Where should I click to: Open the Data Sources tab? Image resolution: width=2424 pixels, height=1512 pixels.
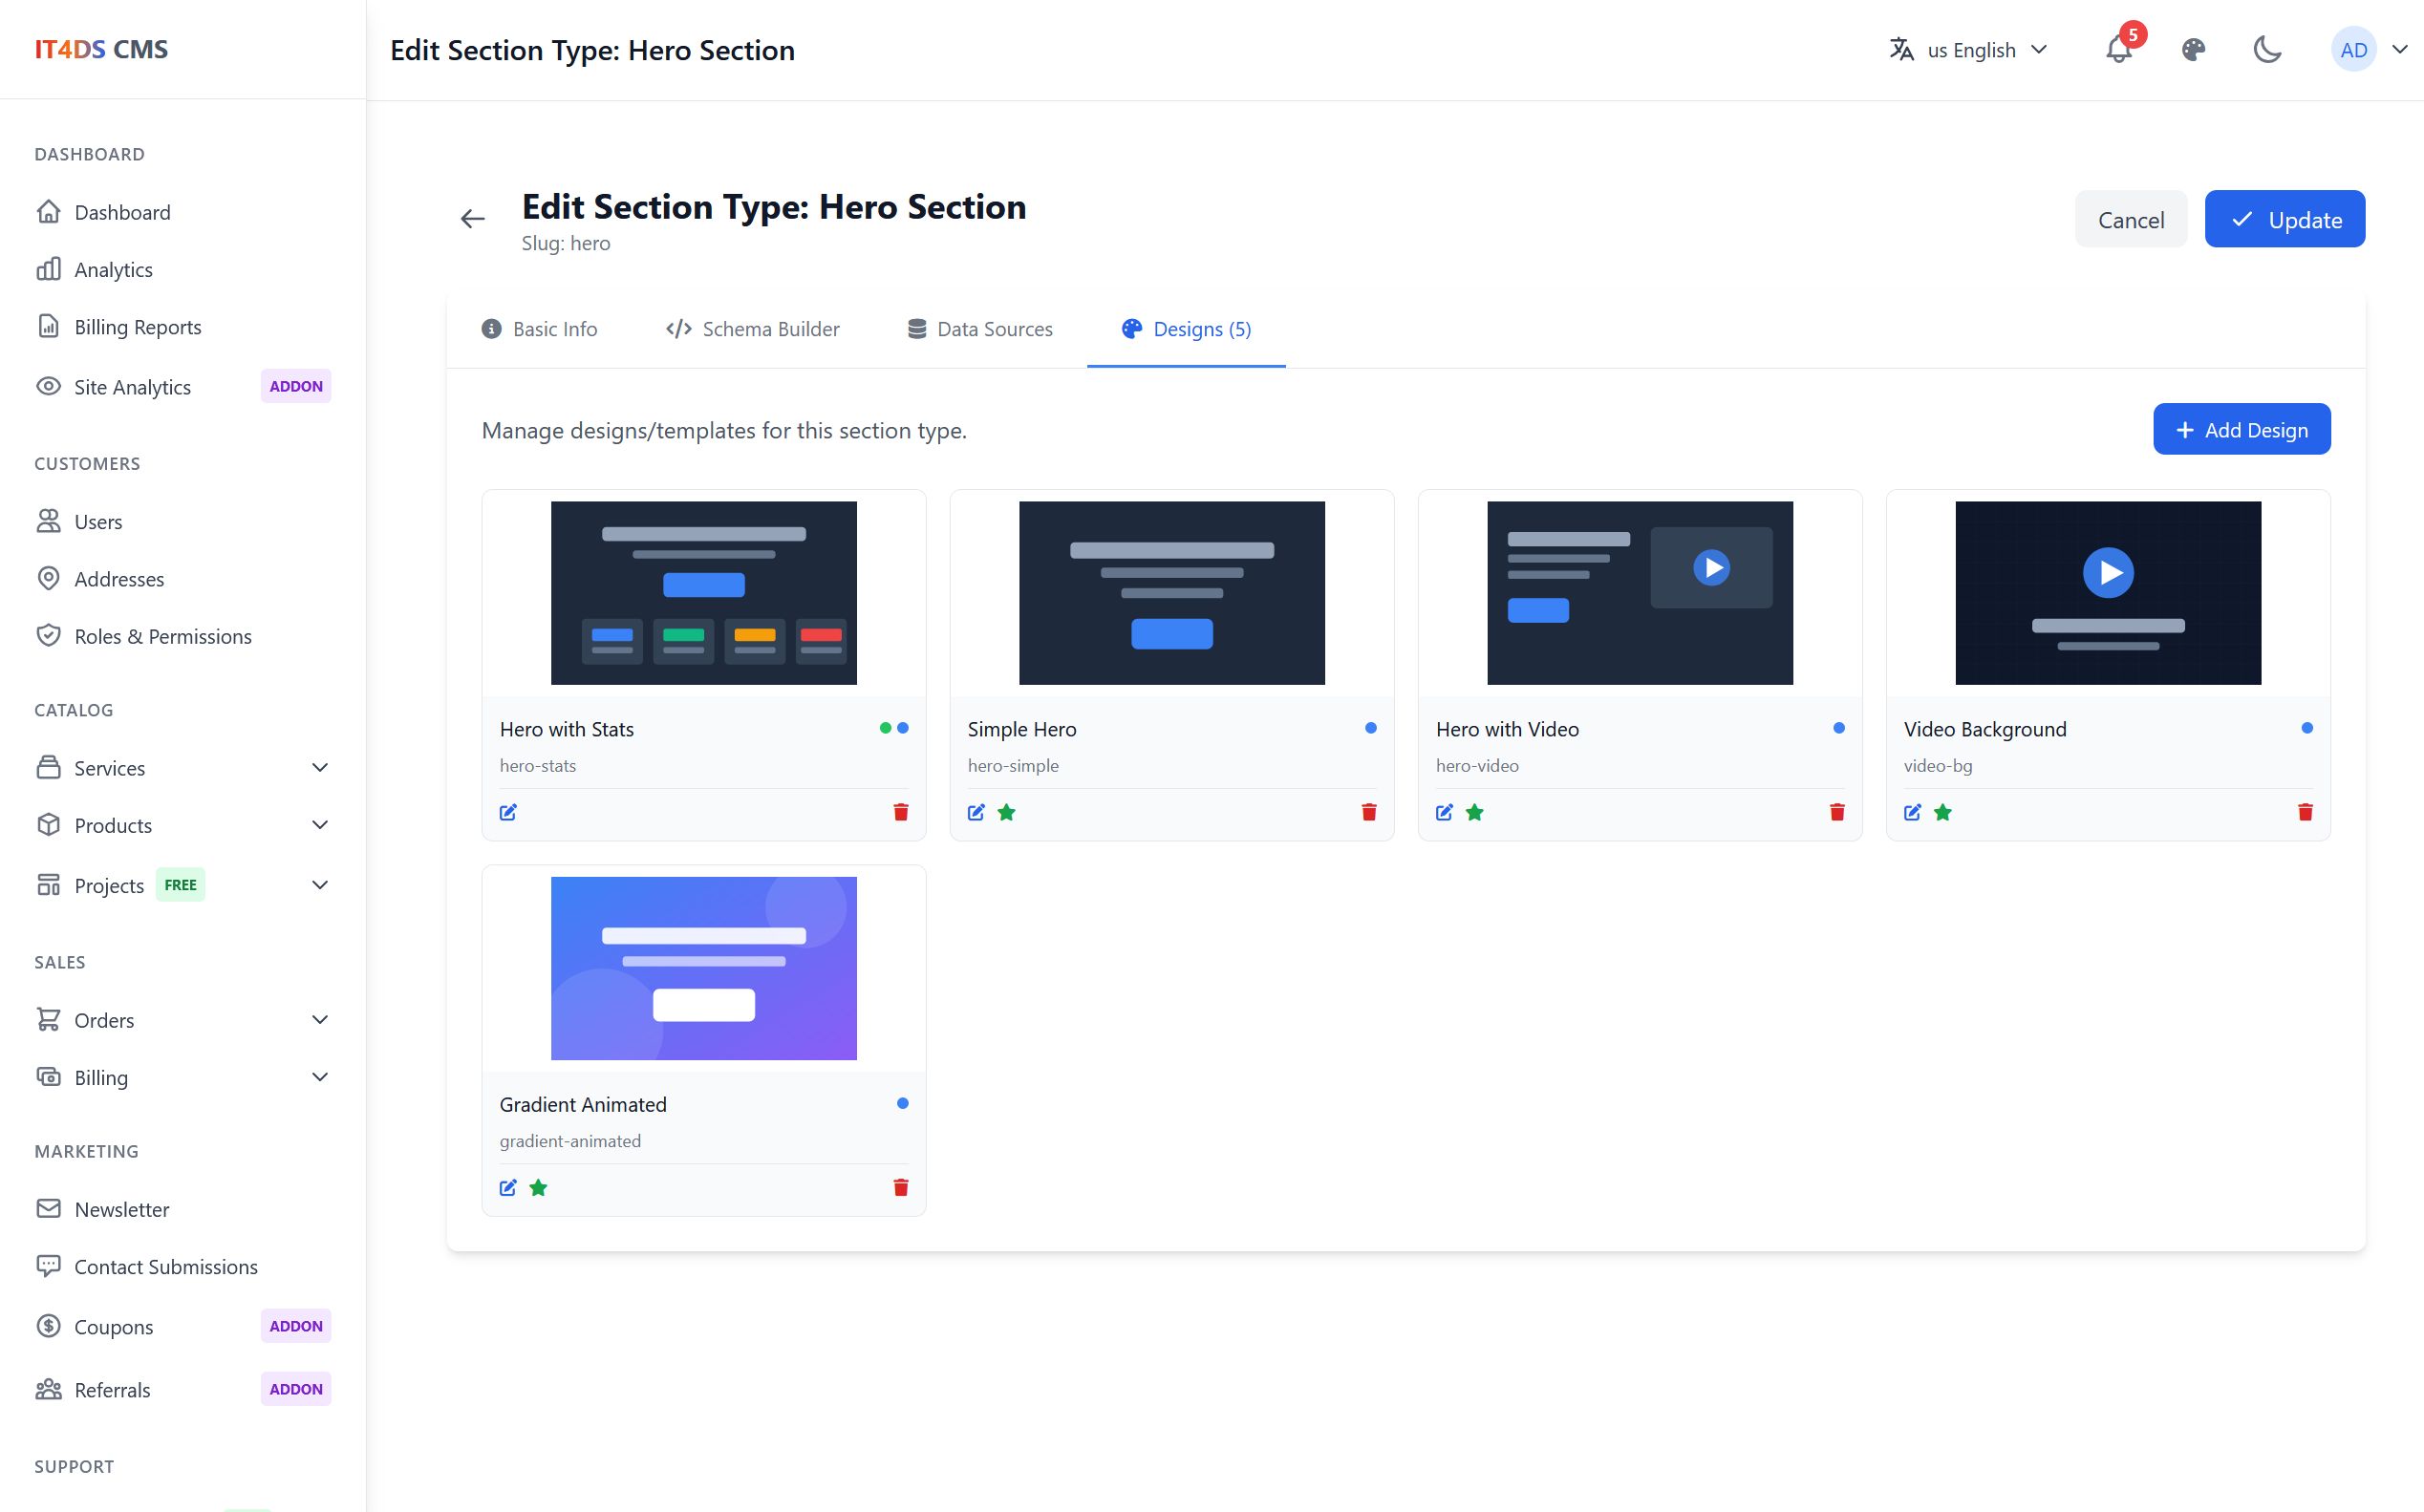[979, 329]
